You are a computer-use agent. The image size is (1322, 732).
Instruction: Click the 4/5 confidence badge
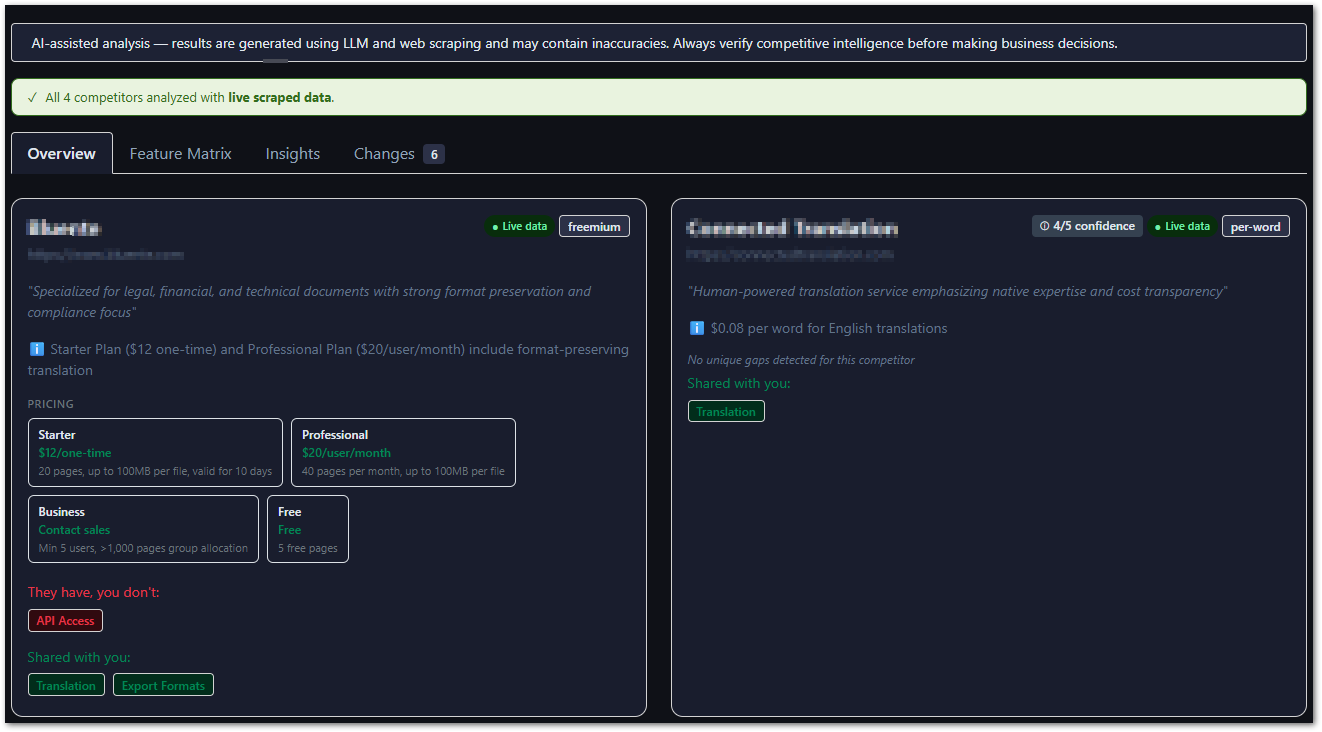[x=1087, y=226]
